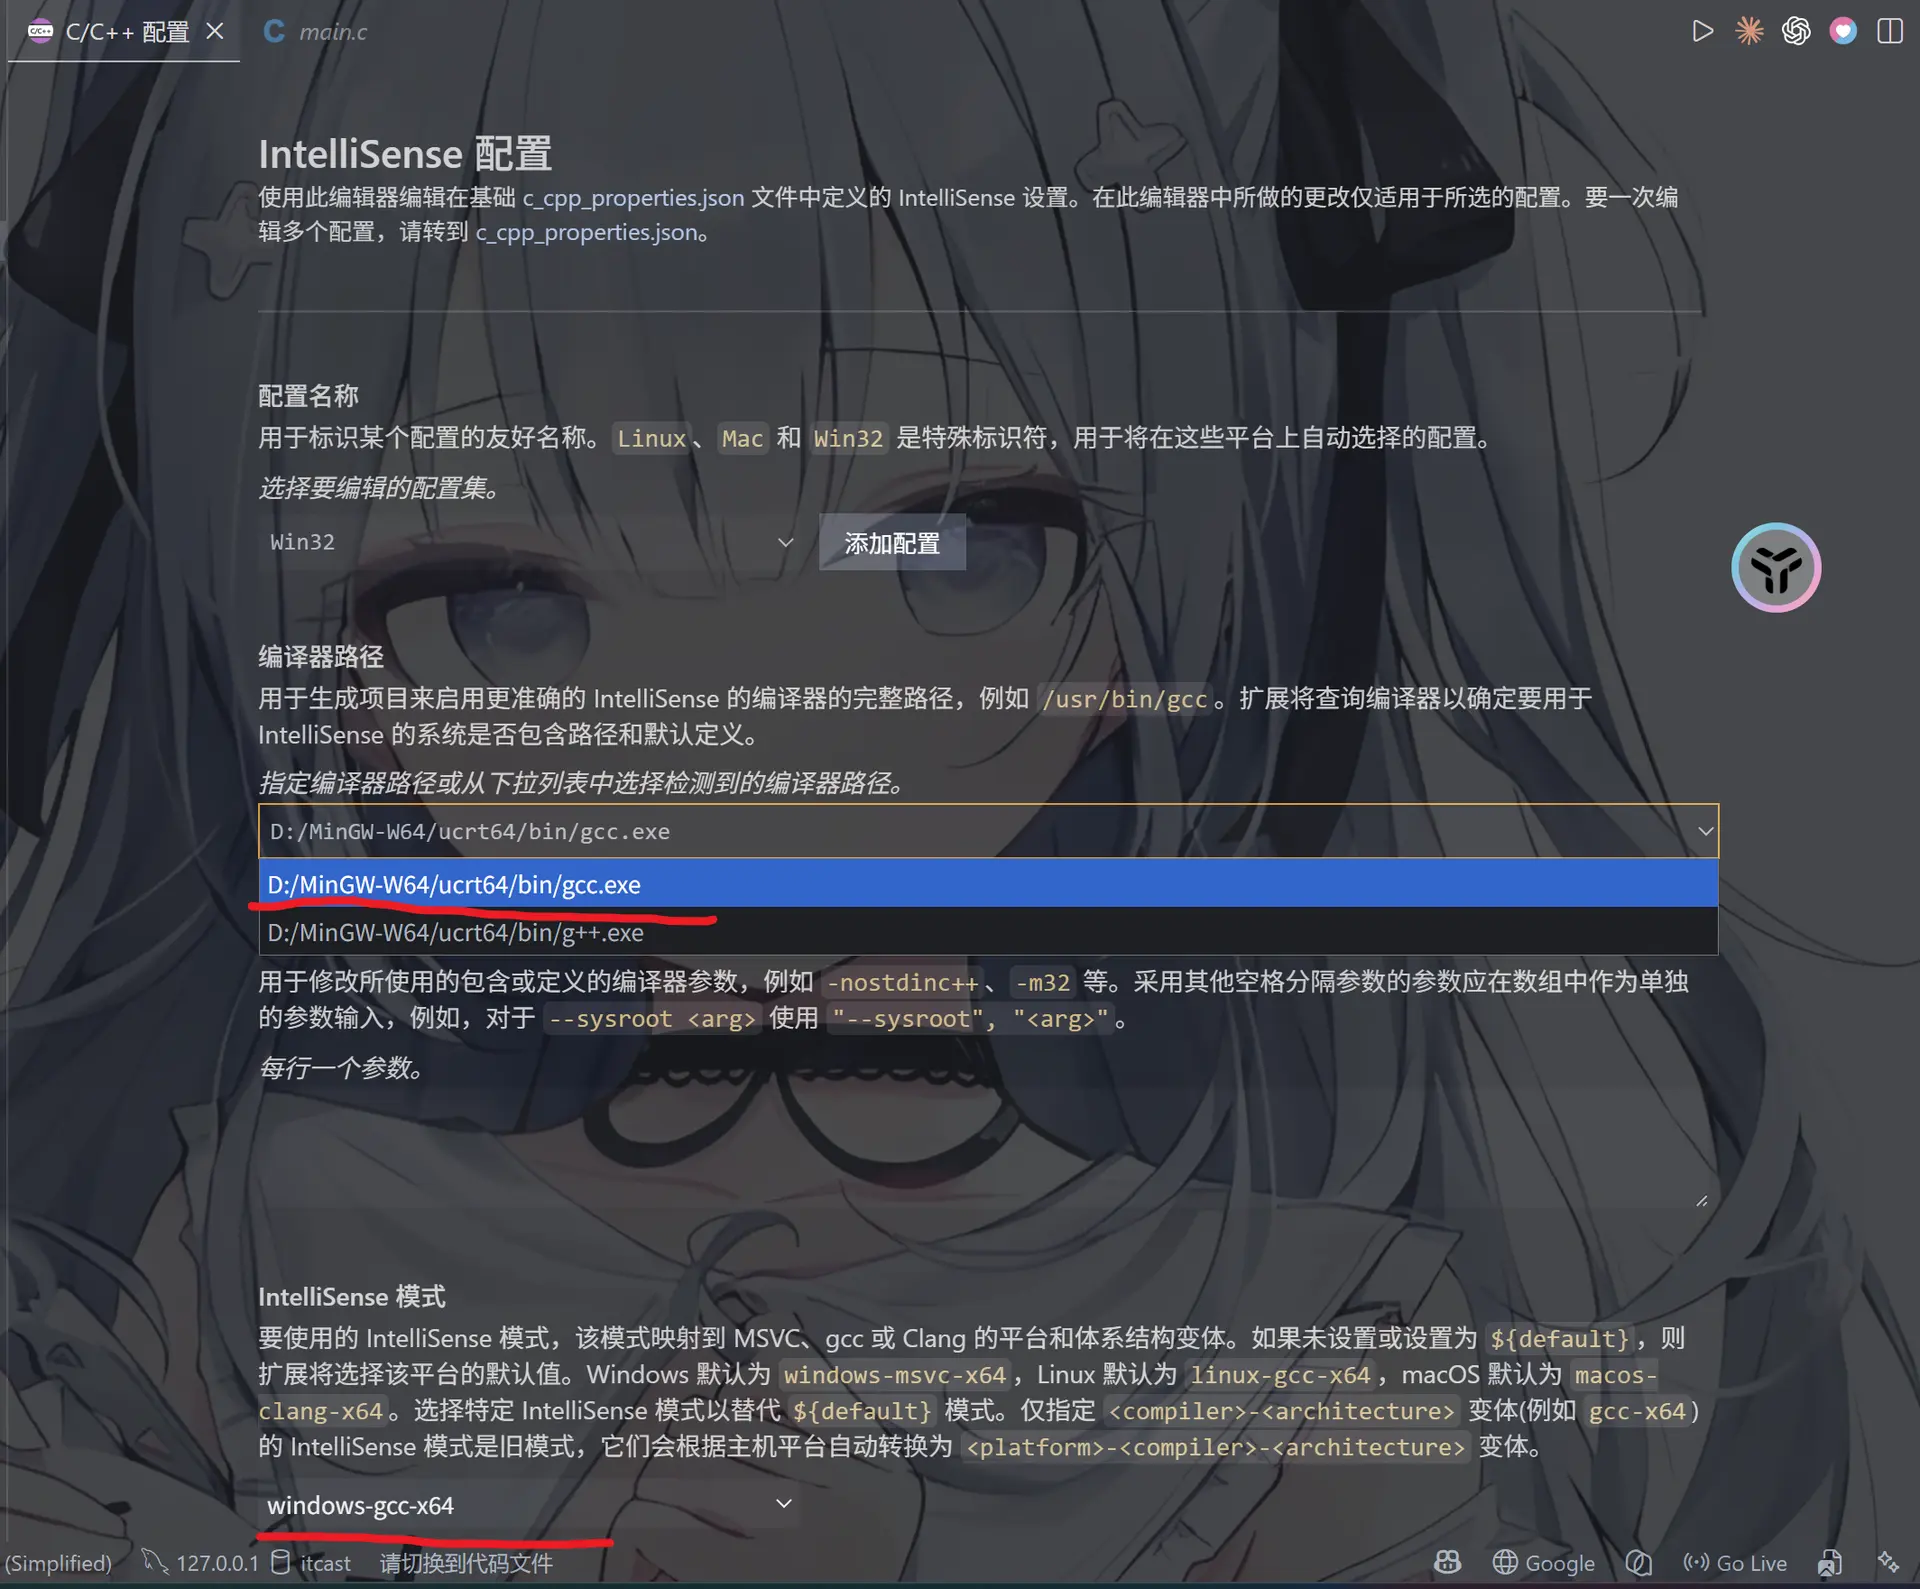
Task: Switch to the main.c tab
Action: click(x=315, y=31)
